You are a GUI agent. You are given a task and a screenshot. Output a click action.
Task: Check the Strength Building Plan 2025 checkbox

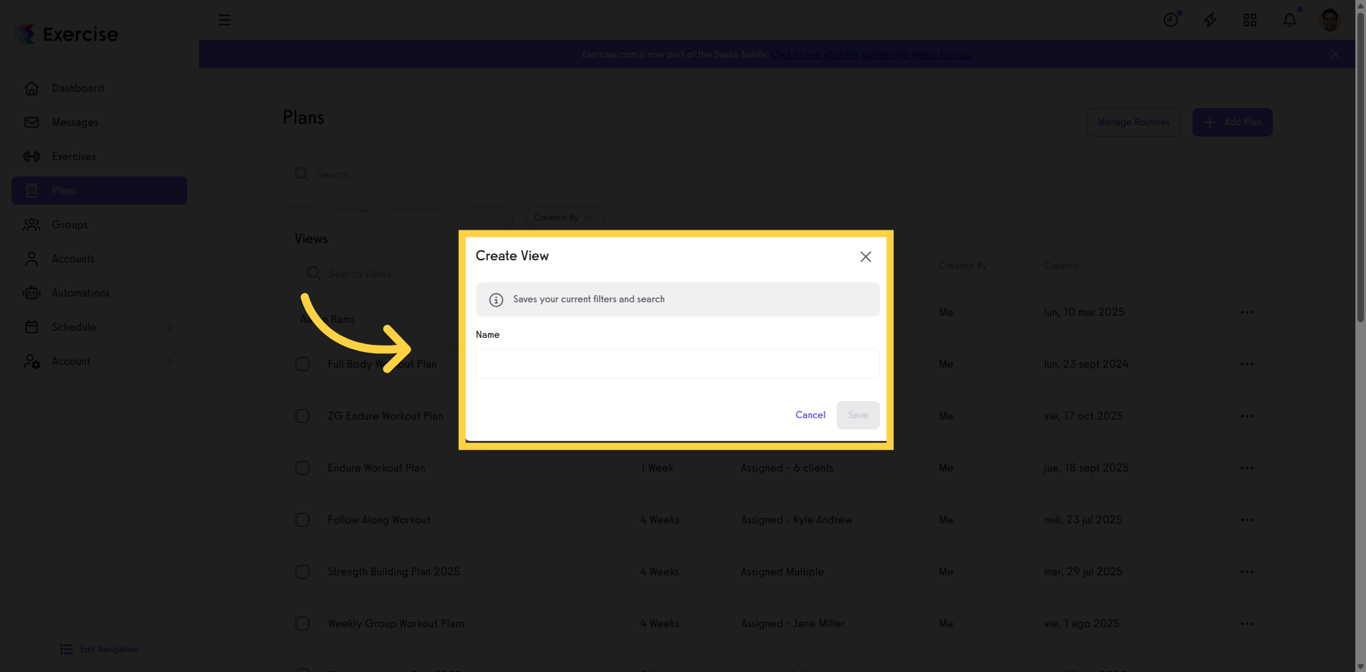(x=302, y=572)
